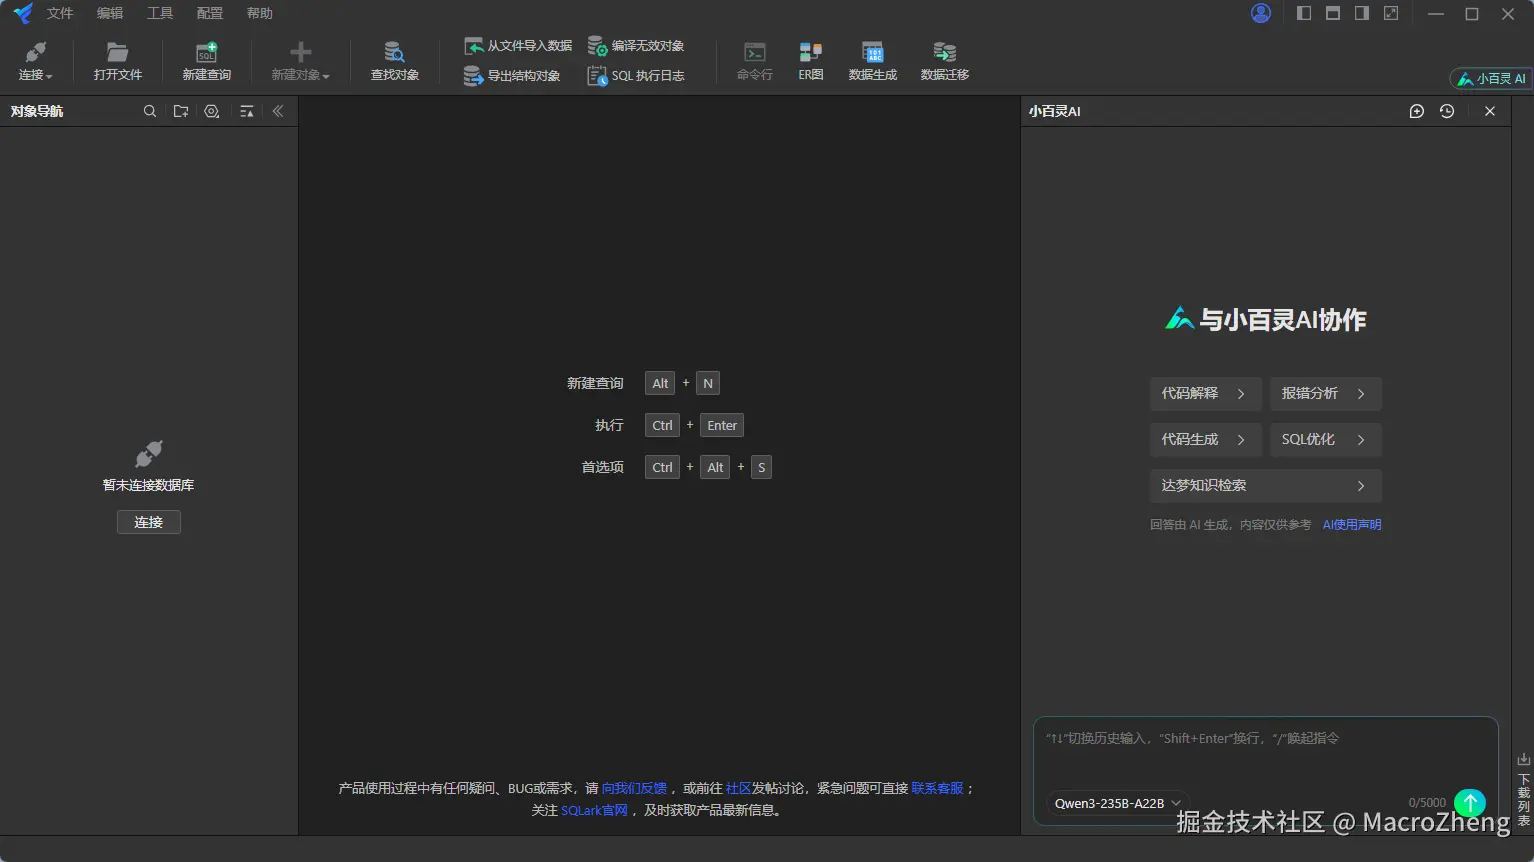Open the 命令行 command line tool
This screenshot has width=1534, height=862.
pyautogui.click(x=755, y=61)
